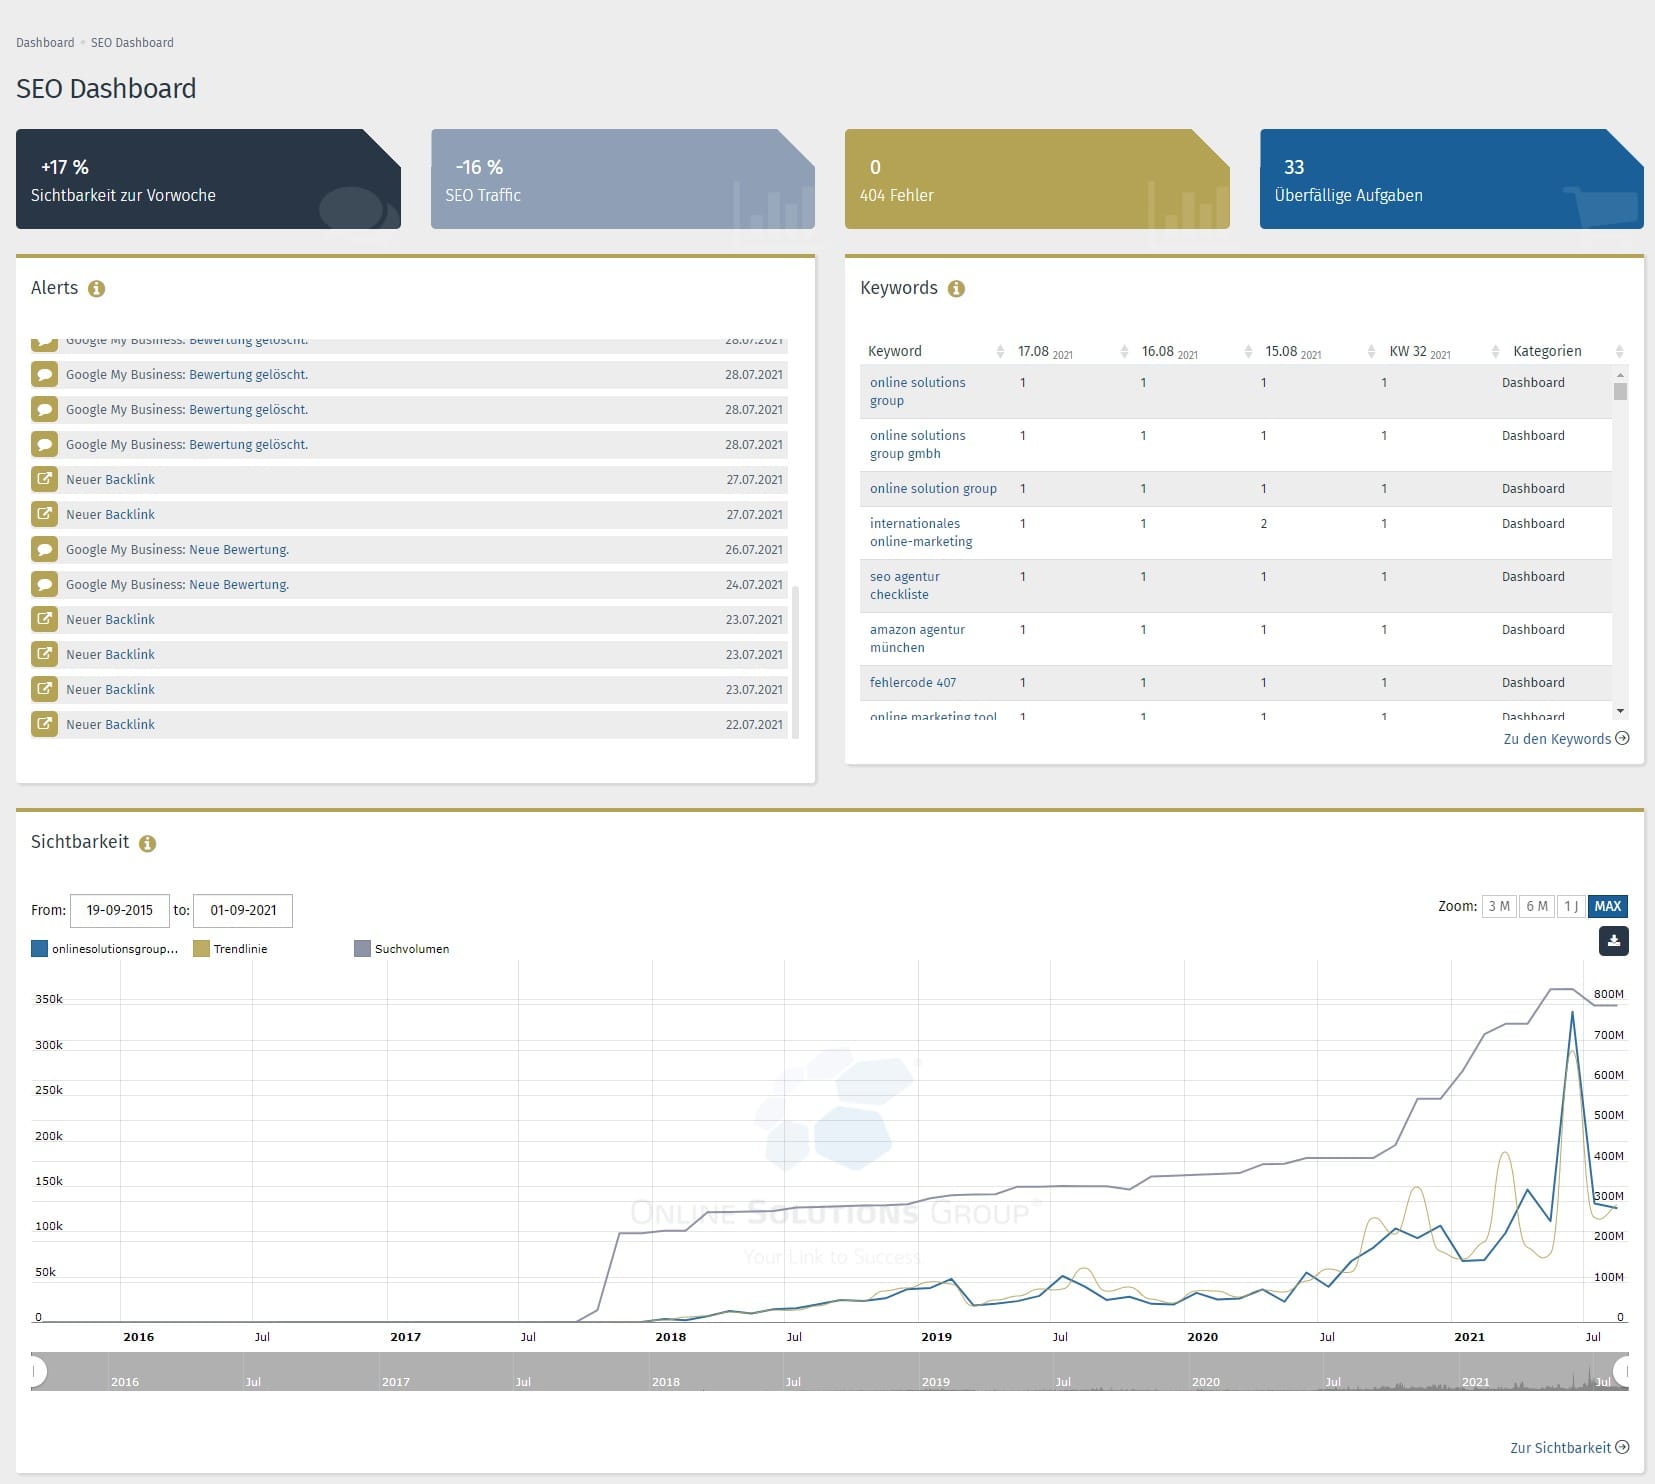
Task: Click SEO Dashboard breadcrumb text
Action: pos(132,43)
